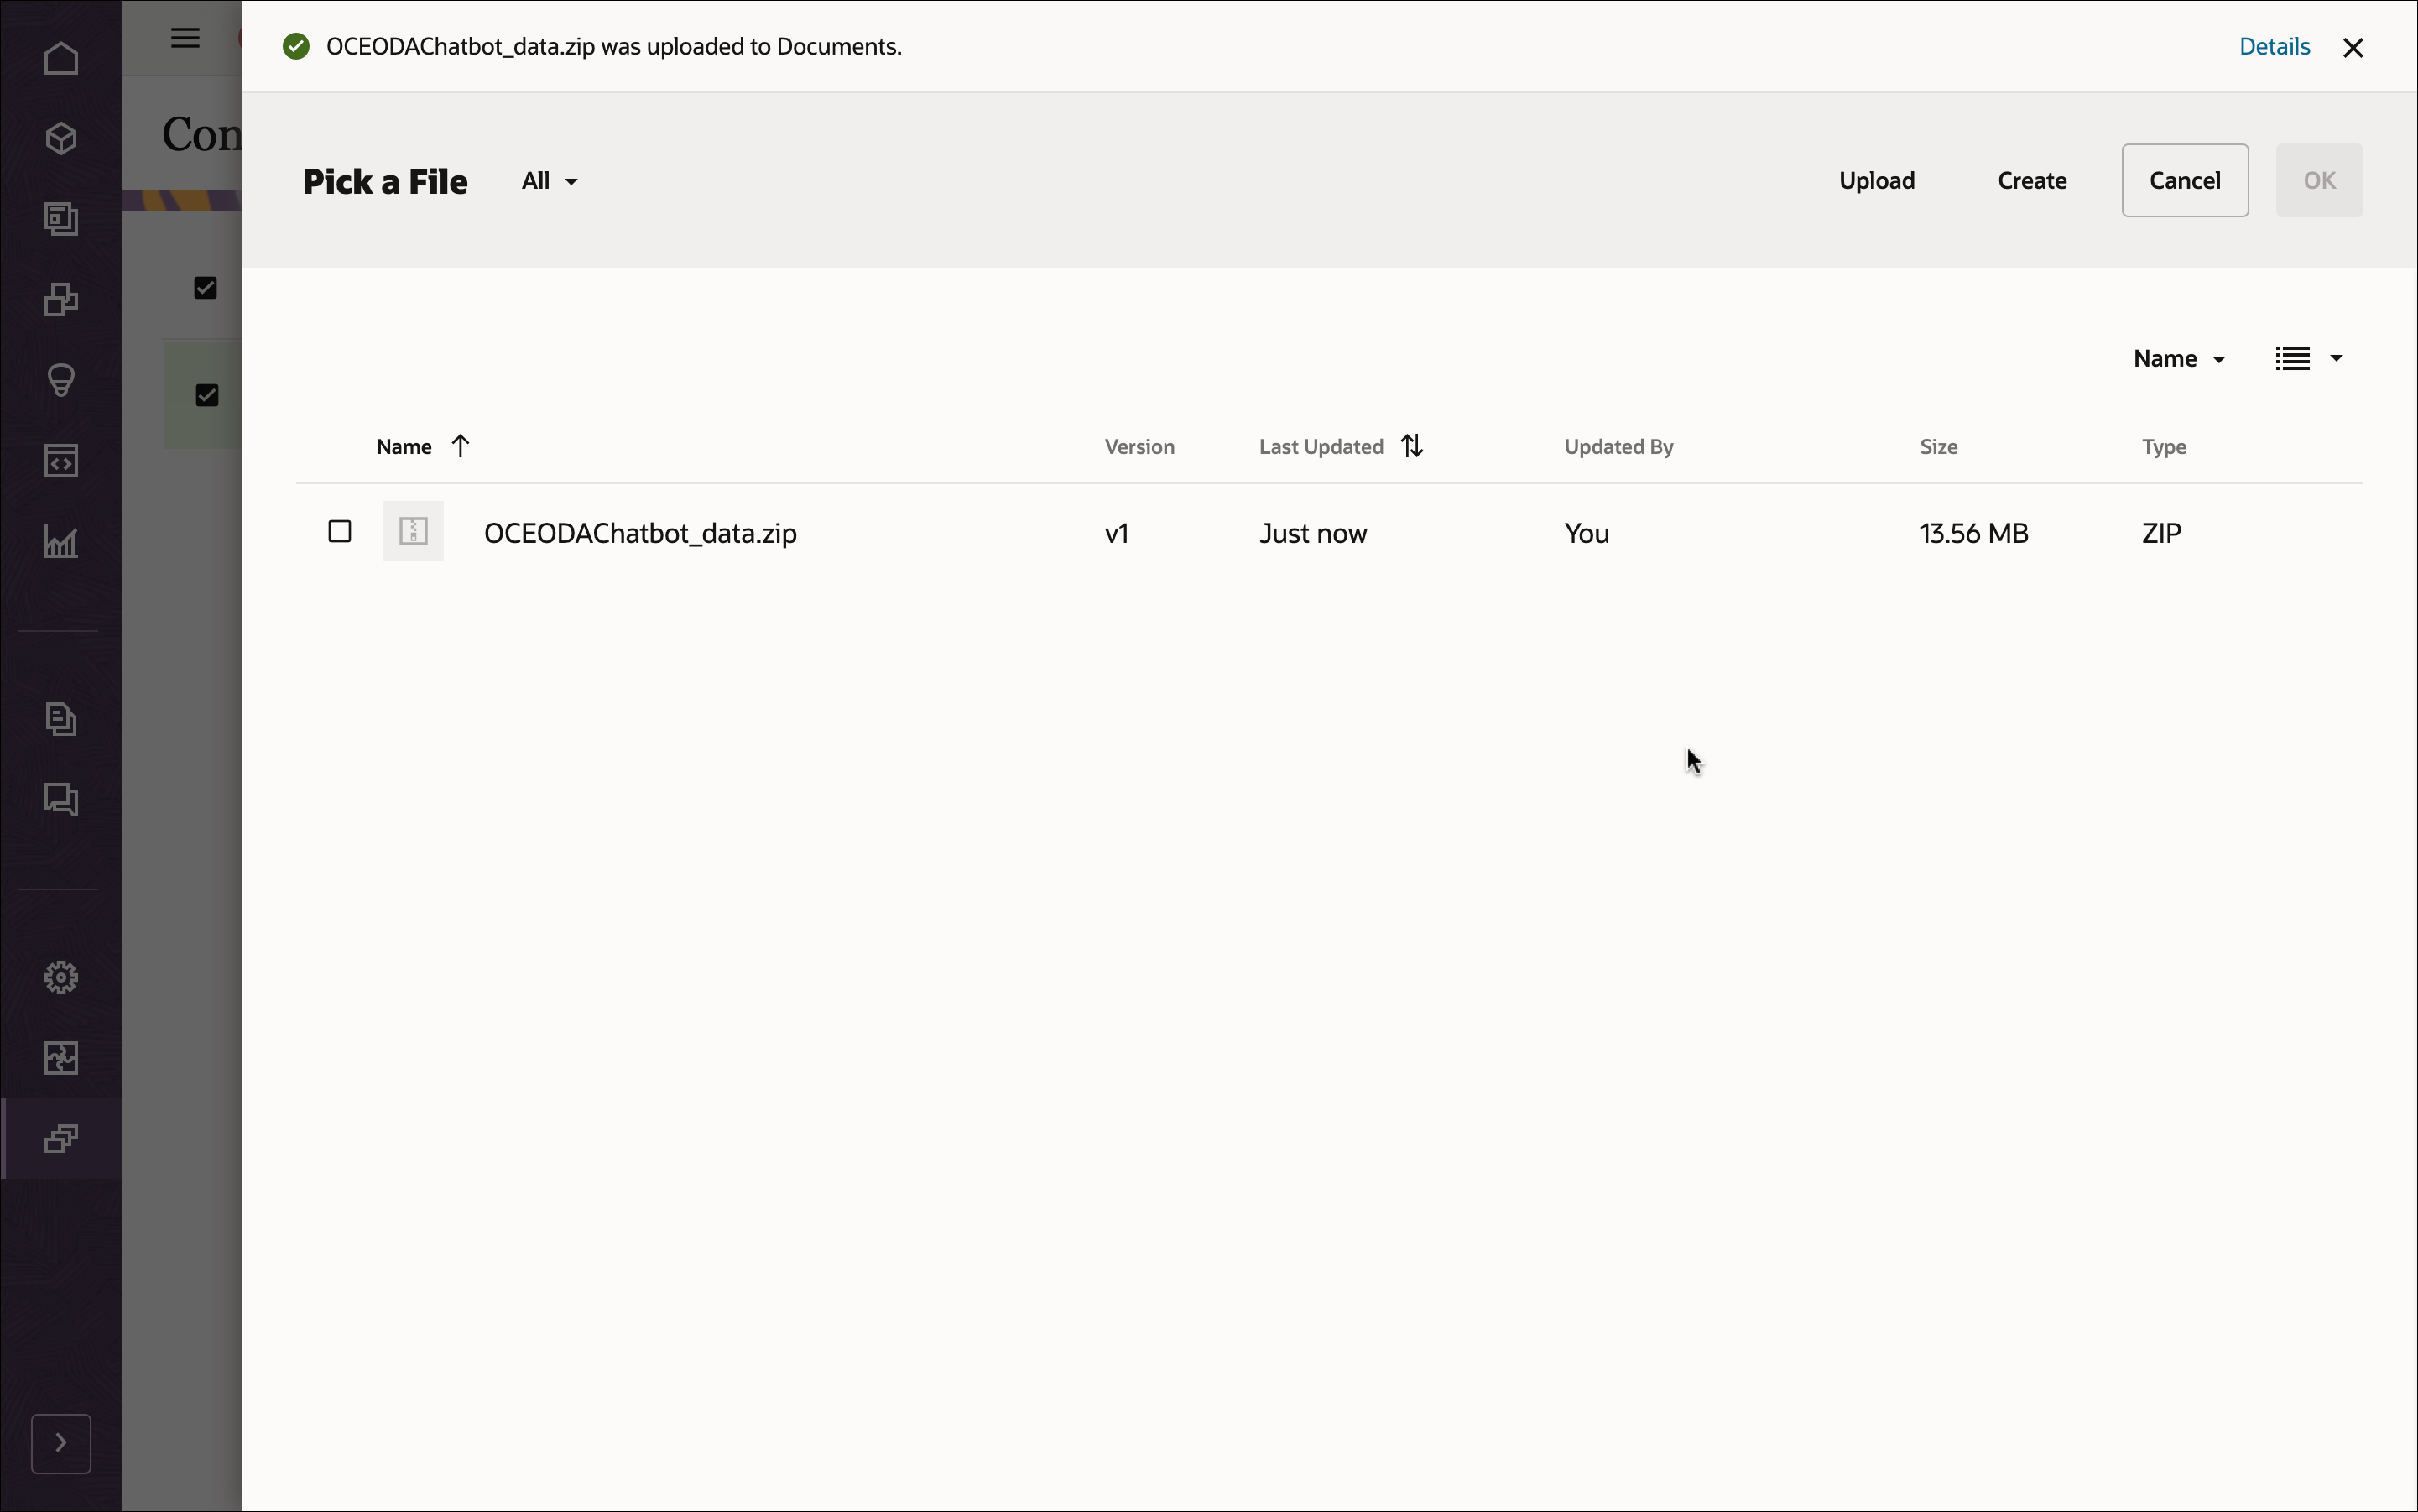Open the Integrations puzzle icon
The height and width of the screenshot is (1512, 2418).
point(61,1058)
